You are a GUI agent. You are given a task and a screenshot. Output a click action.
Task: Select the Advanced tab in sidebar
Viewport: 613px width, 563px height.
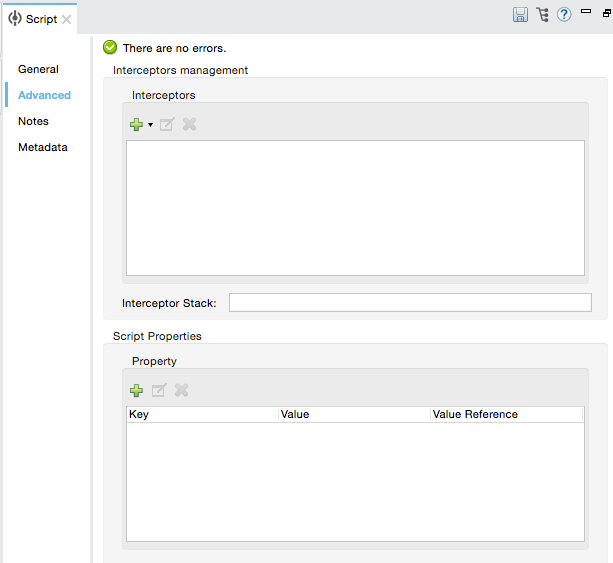(x=44, y=95)
